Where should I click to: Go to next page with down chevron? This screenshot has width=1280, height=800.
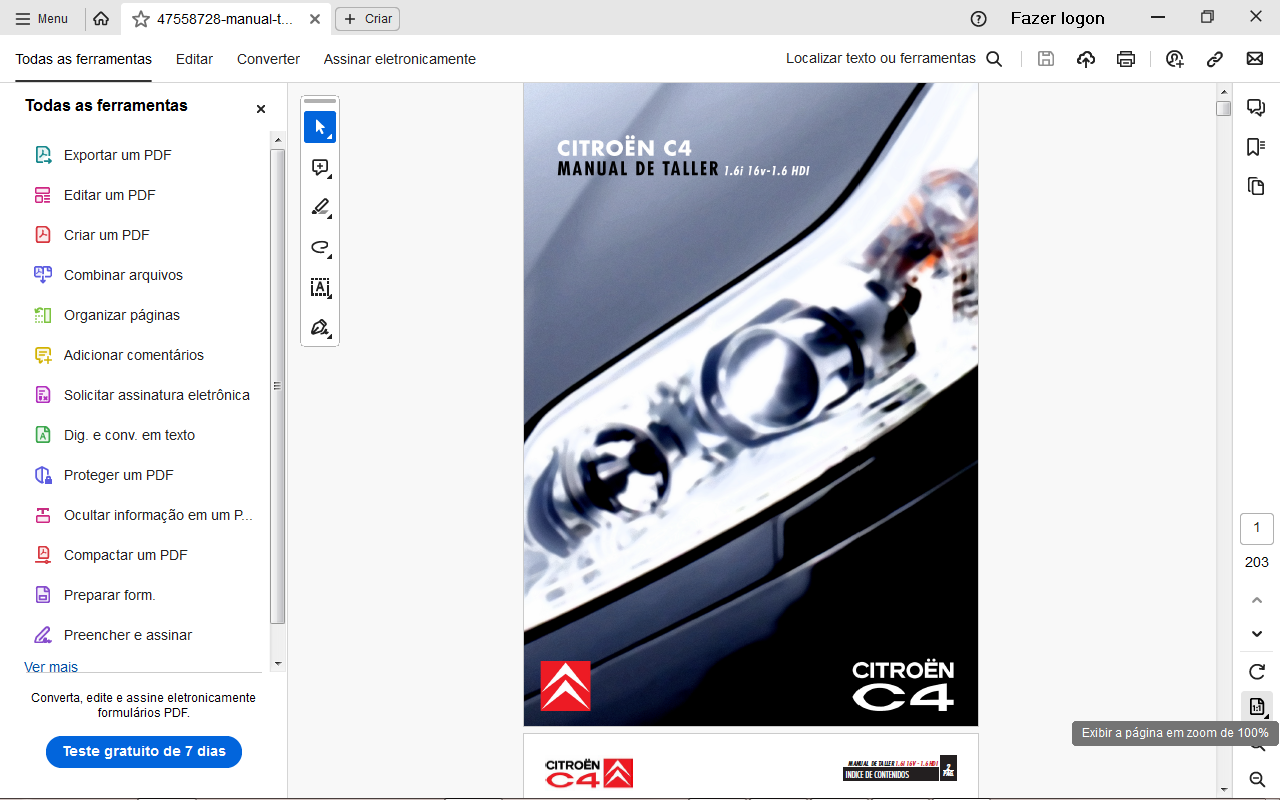pos(1257,634)
